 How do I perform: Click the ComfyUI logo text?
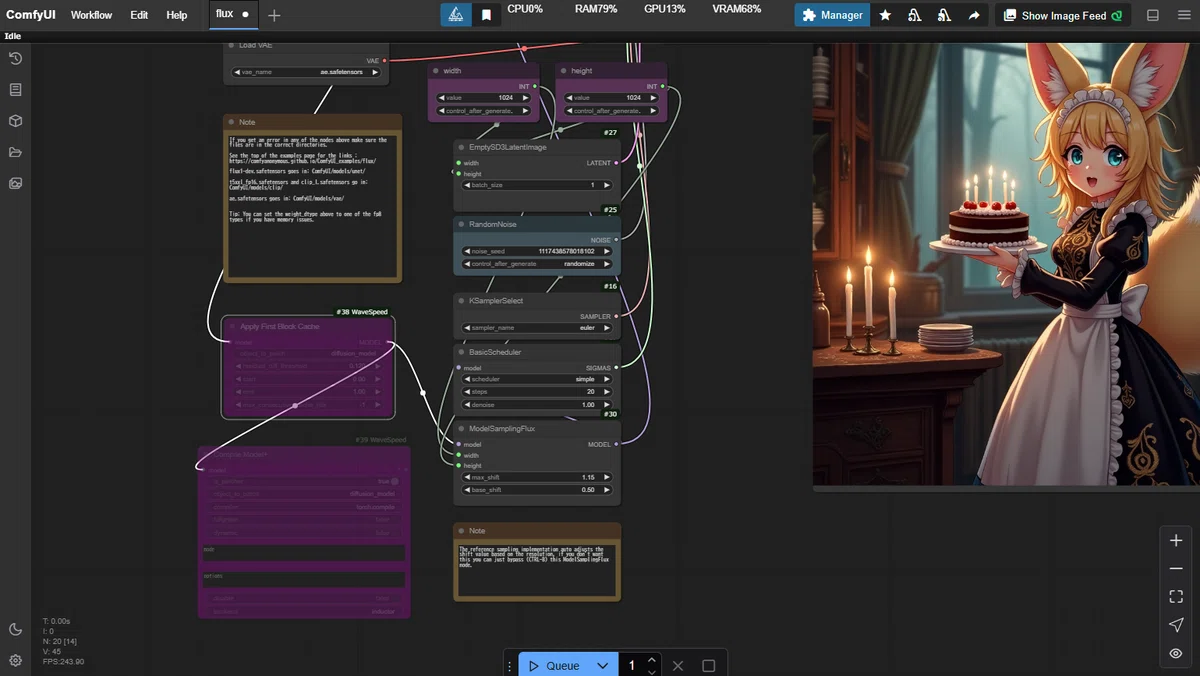30,15
